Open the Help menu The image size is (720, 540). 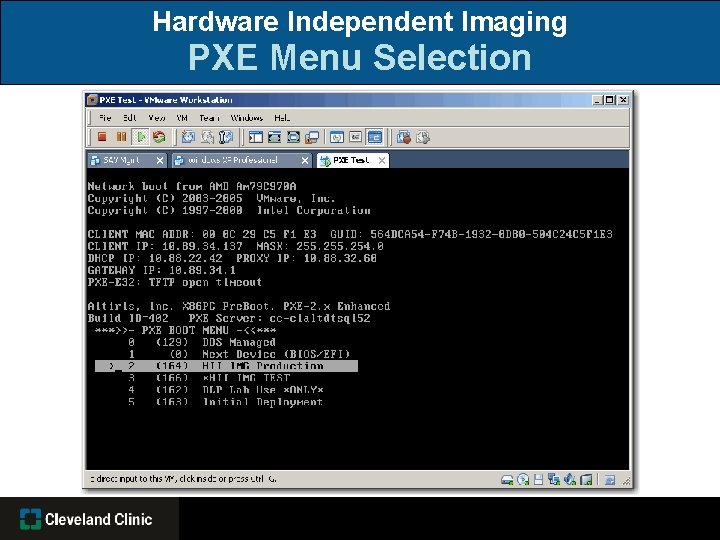point(282,118)
